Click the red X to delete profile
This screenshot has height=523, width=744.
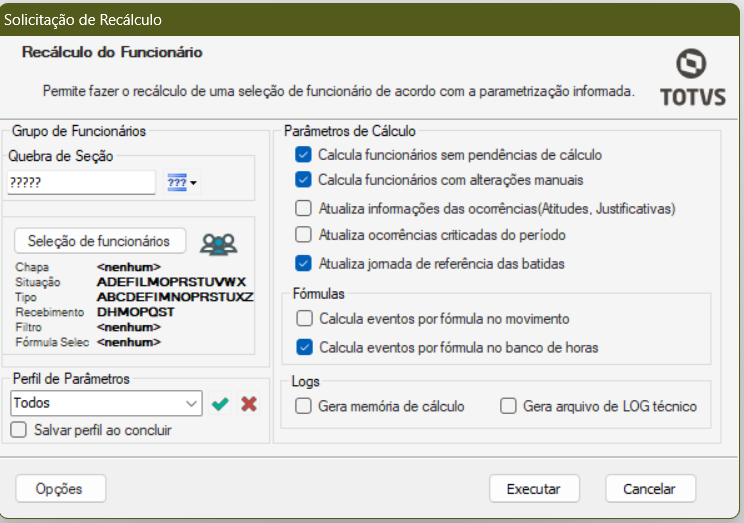pyautogui.click(x=249, y=404)
